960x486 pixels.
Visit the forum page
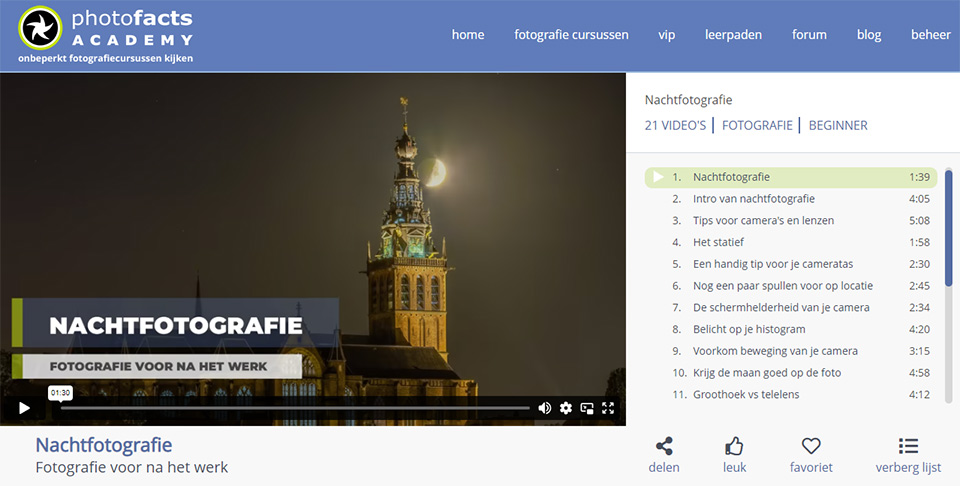(x=809, y=35)
